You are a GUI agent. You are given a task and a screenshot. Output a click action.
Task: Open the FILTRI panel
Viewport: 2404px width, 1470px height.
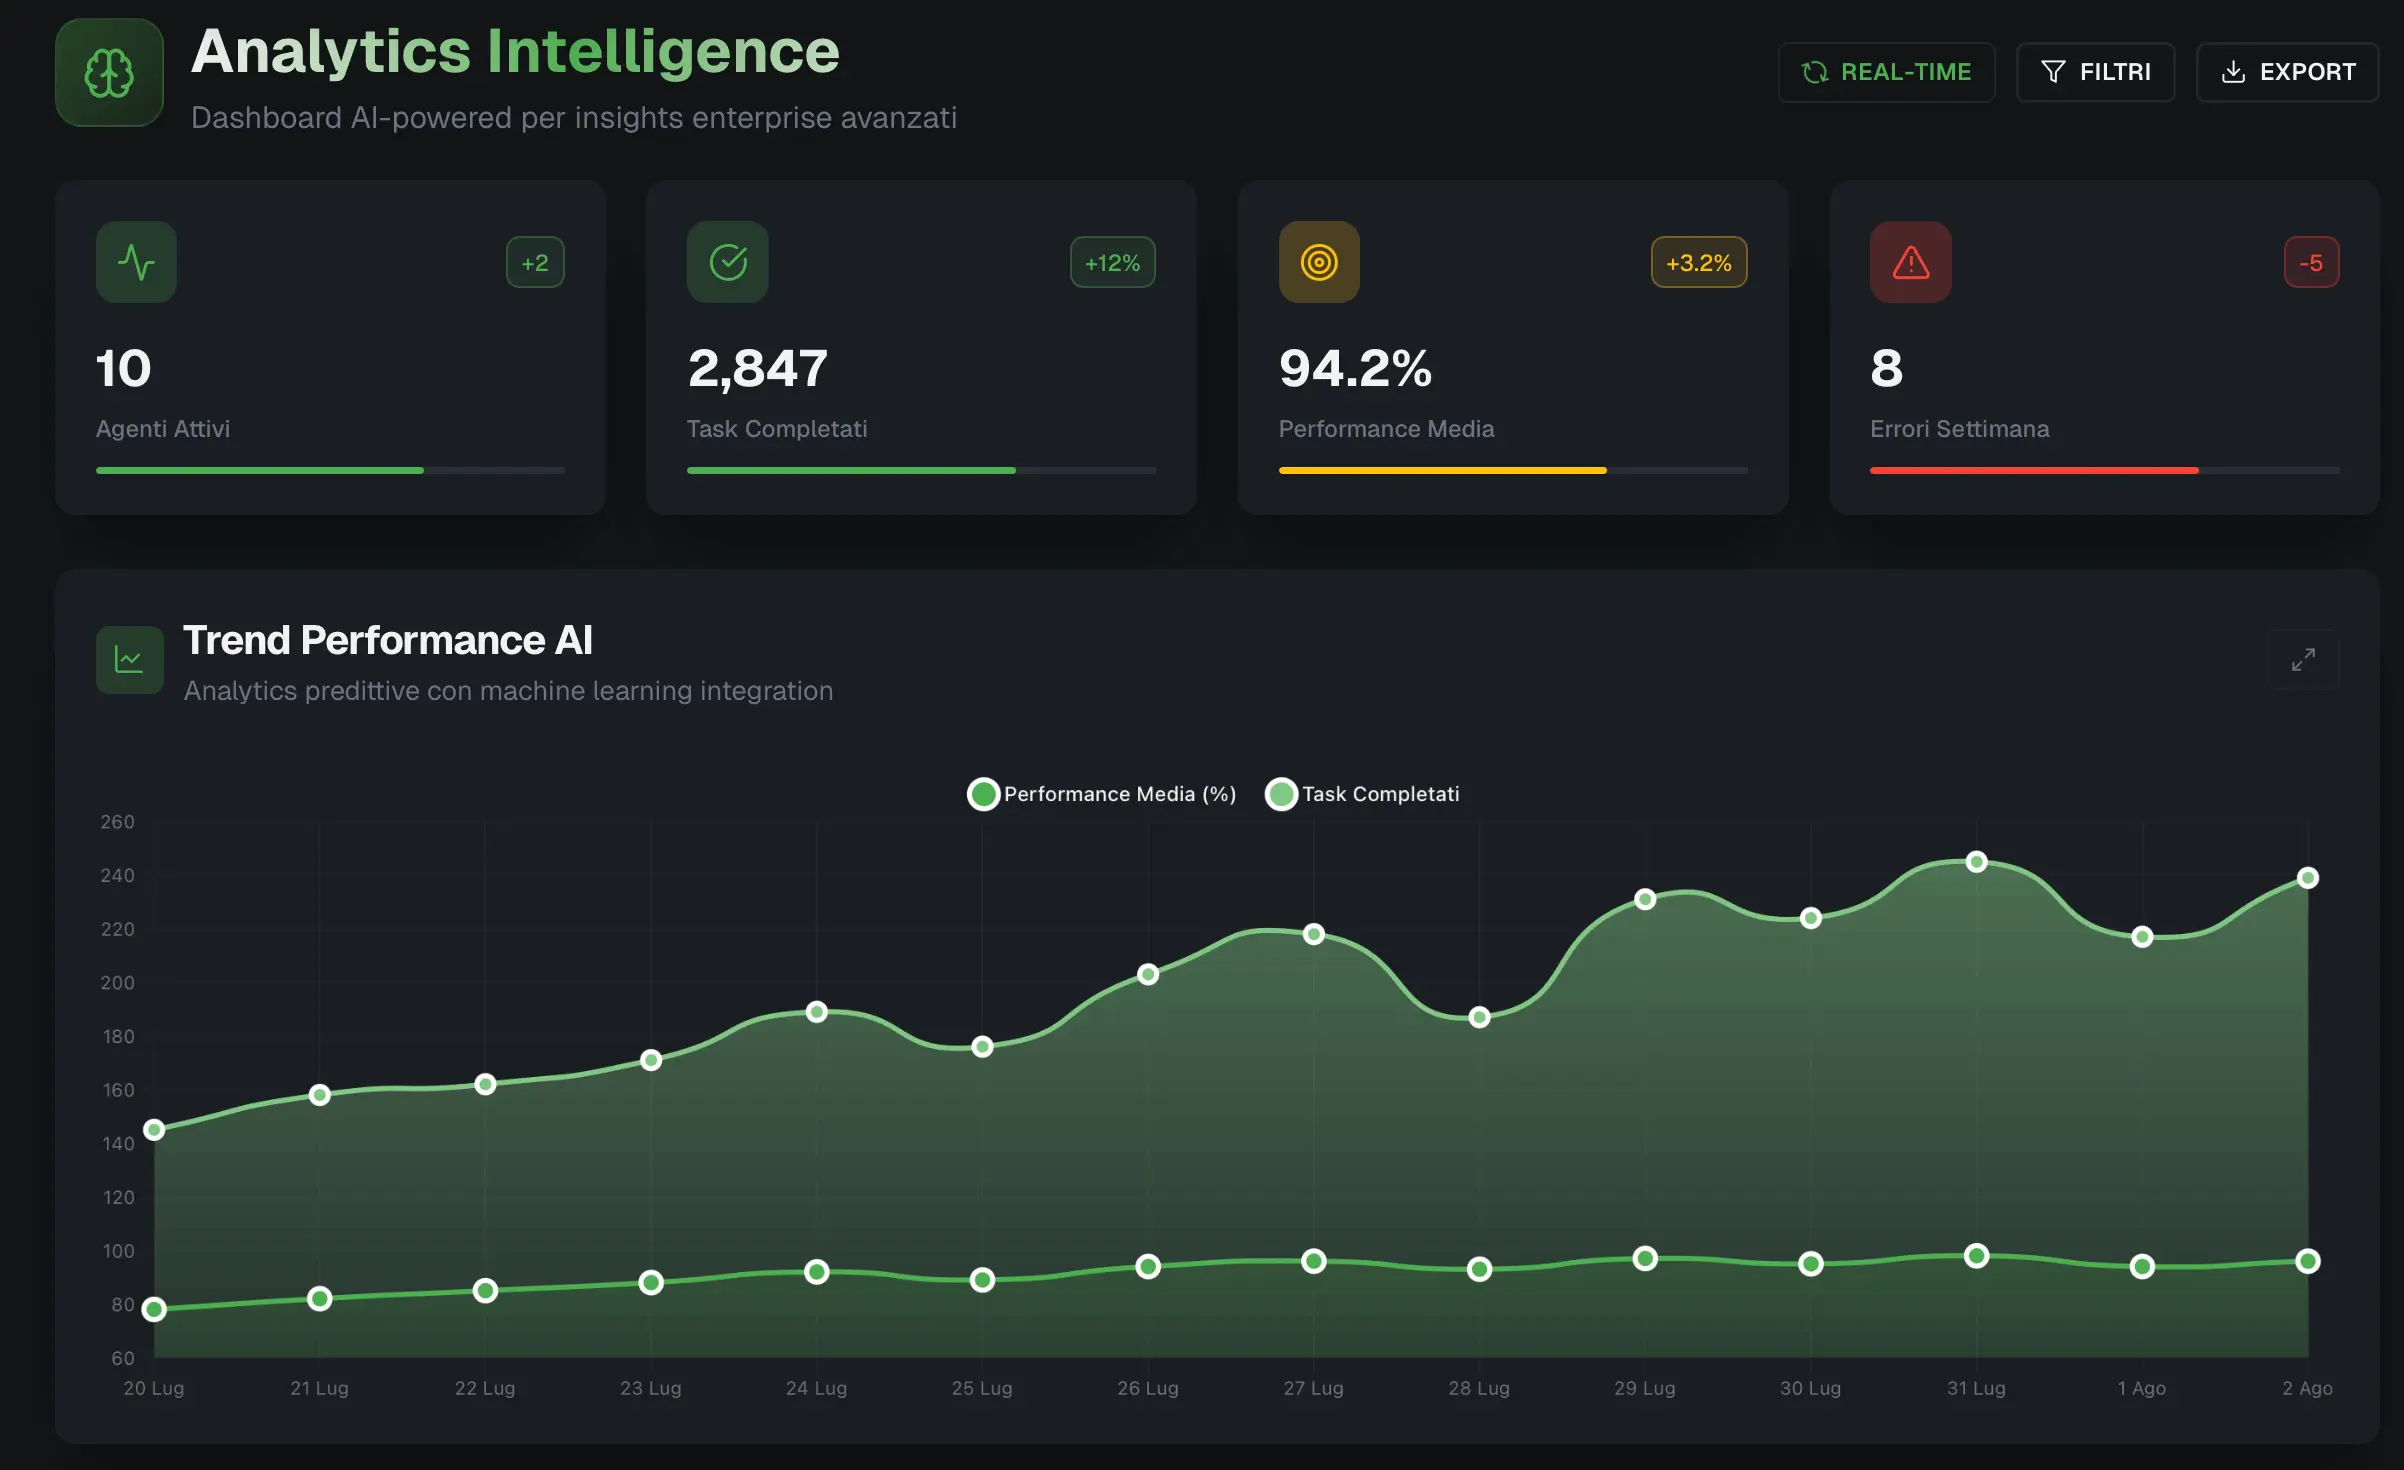click(x=2096, y=71)
